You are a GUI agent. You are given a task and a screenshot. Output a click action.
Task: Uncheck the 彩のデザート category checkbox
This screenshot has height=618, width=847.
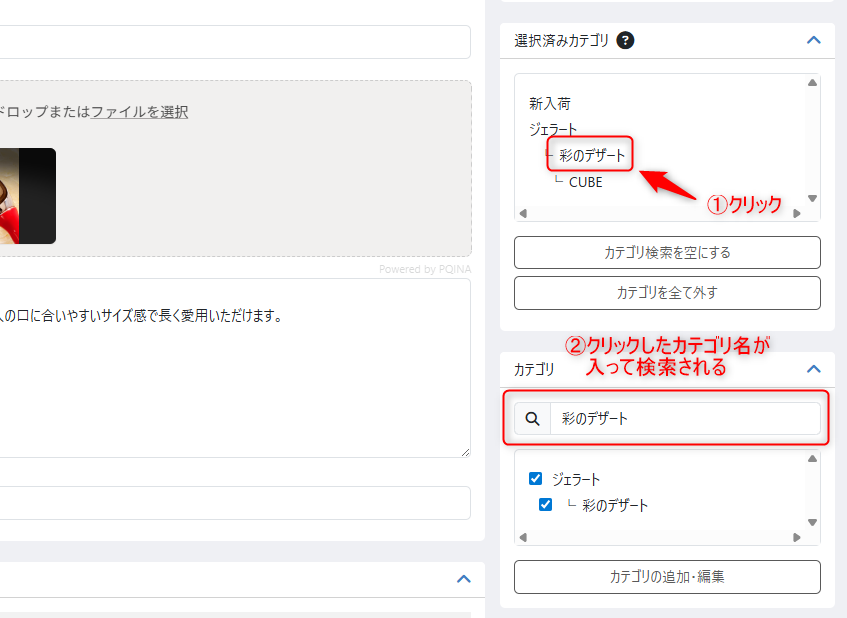545,505
